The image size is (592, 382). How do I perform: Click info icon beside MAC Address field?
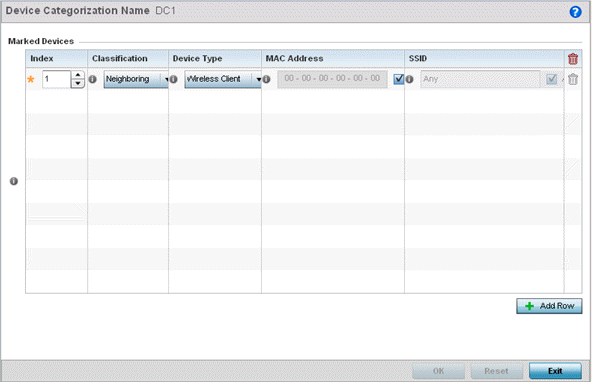pyautogui.click(x=266, y=79)
